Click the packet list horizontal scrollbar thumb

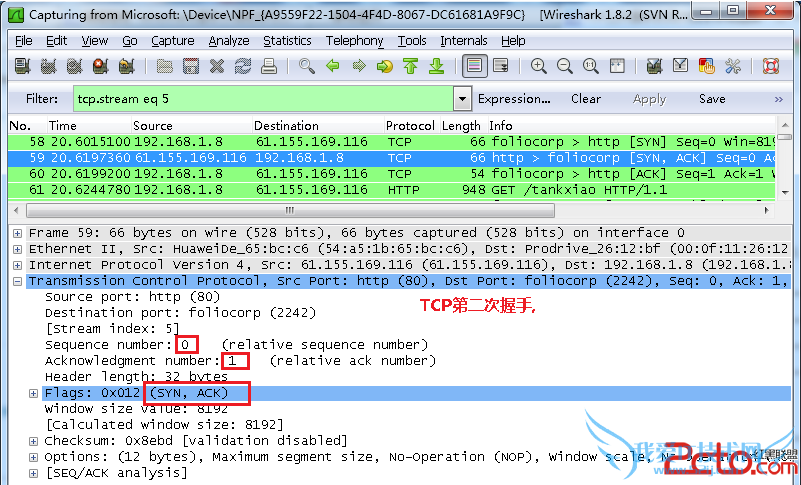point(290,210)
